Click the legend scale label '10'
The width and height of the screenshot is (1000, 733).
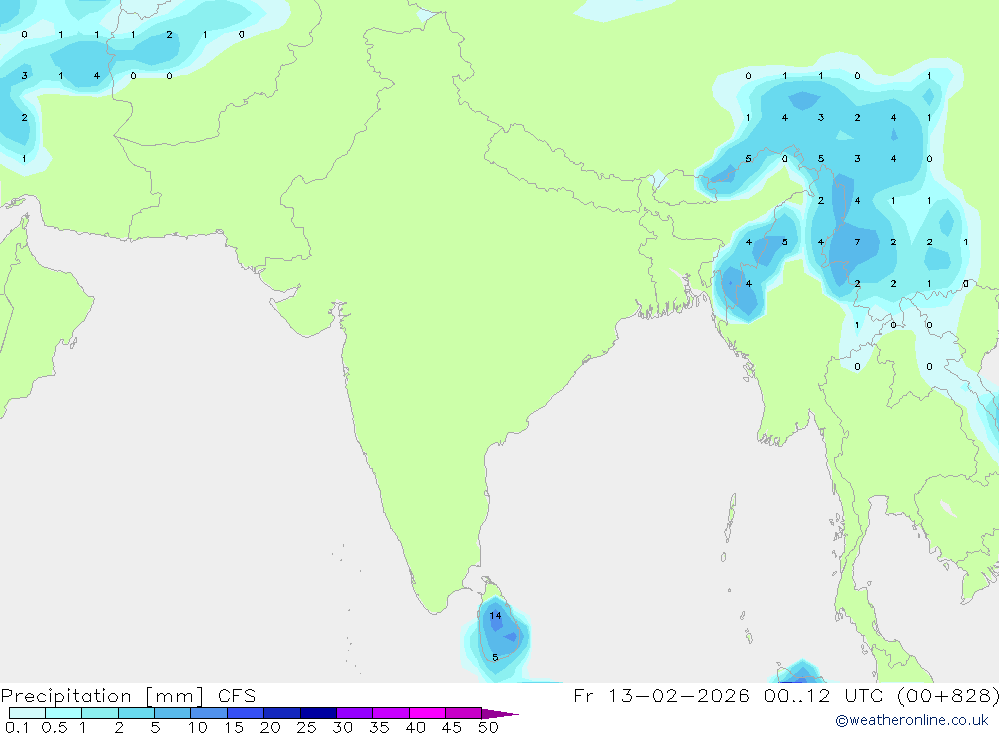[198, 727]
